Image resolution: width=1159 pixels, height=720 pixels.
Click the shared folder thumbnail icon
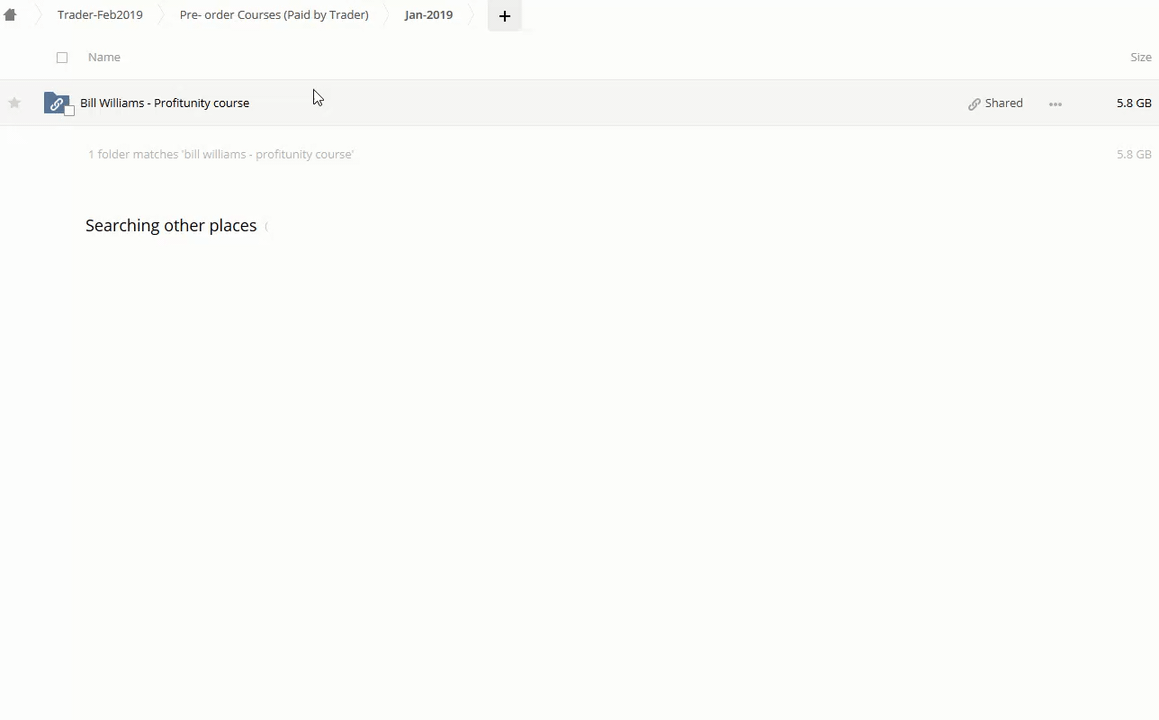point(57,103)
